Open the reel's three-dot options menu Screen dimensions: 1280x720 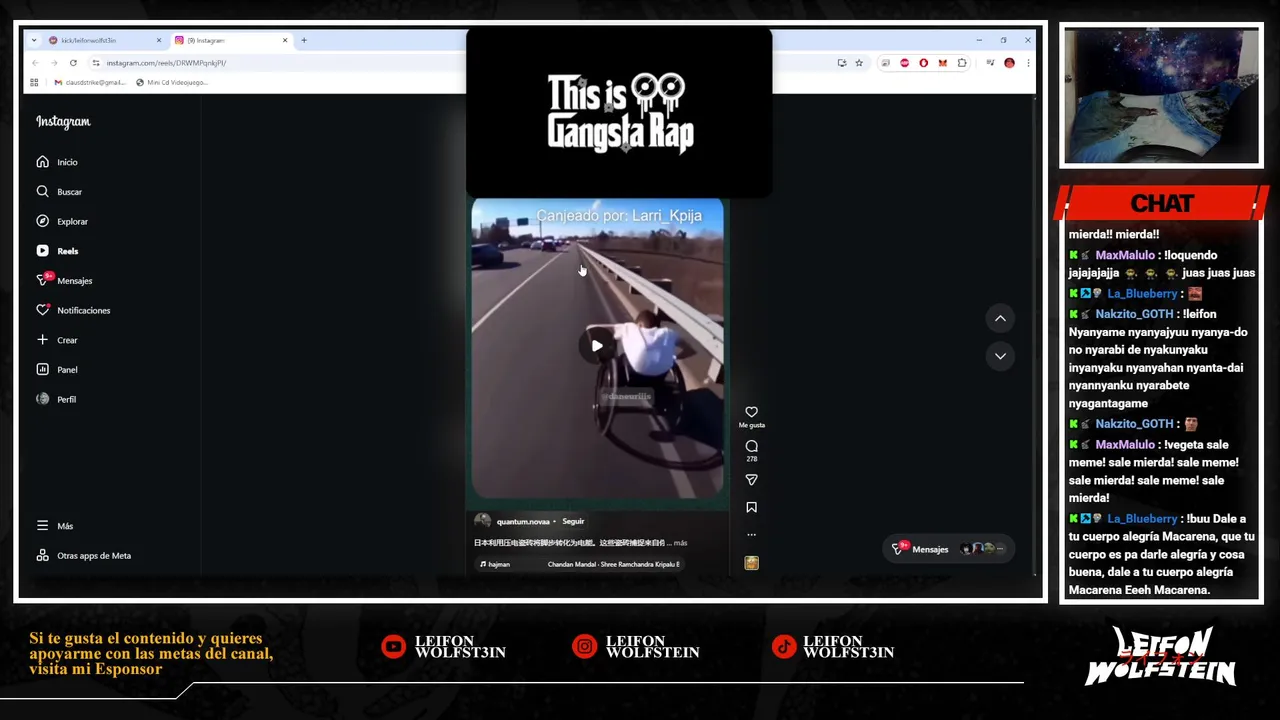click(x=751, y=535)
